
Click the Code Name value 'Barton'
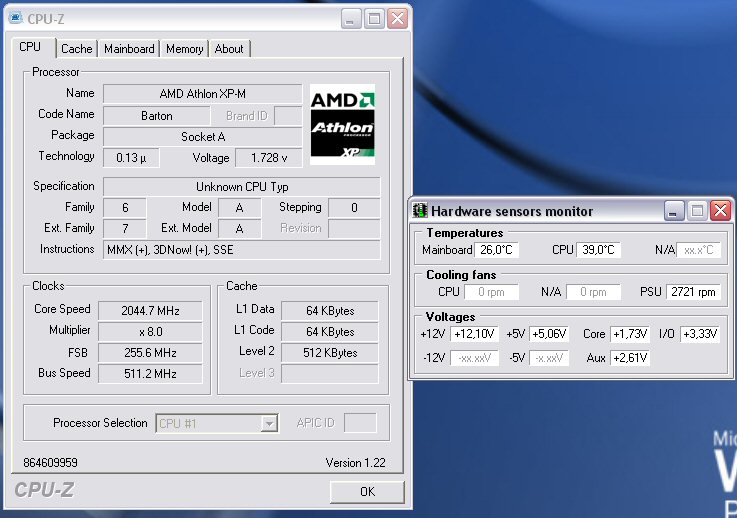point(157,116)
